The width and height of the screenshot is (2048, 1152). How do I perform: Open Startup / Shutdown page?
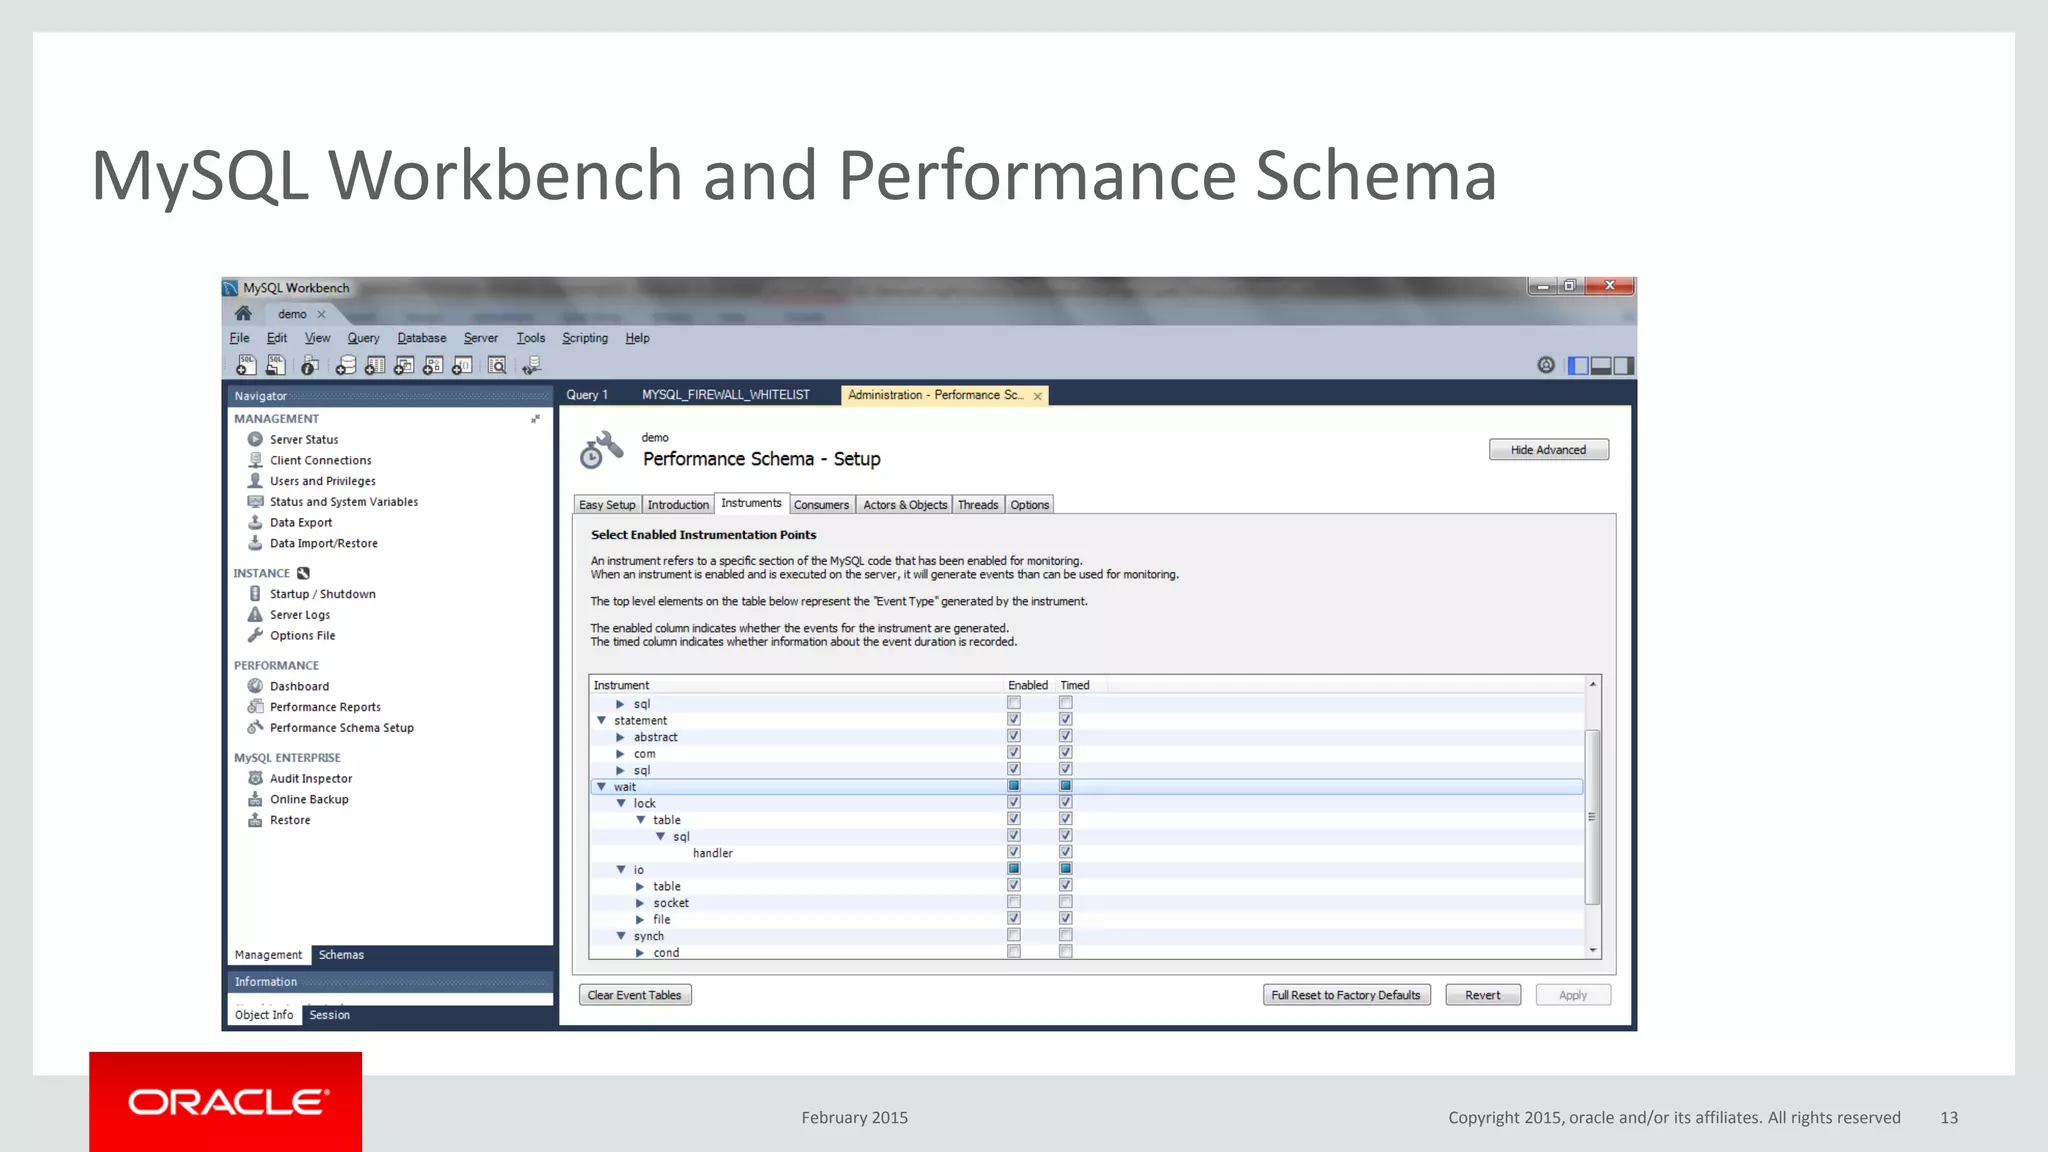coord(322,594)
